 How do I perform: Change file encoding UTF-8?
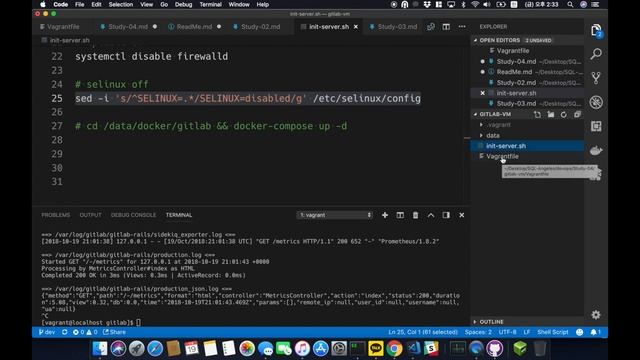507,332
